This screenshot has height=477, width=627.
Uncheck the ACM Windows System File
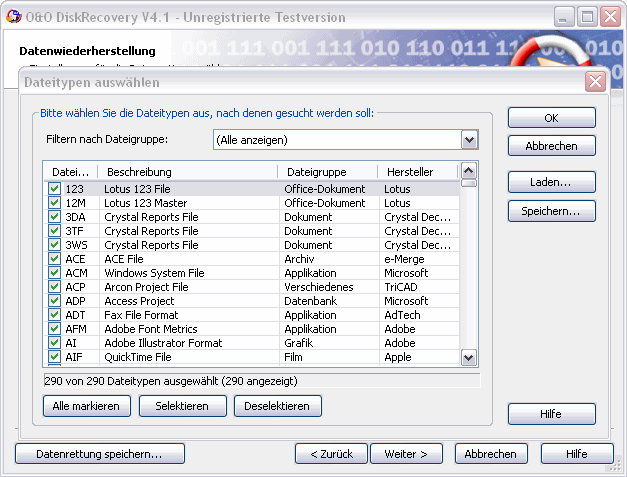[54, 272]
